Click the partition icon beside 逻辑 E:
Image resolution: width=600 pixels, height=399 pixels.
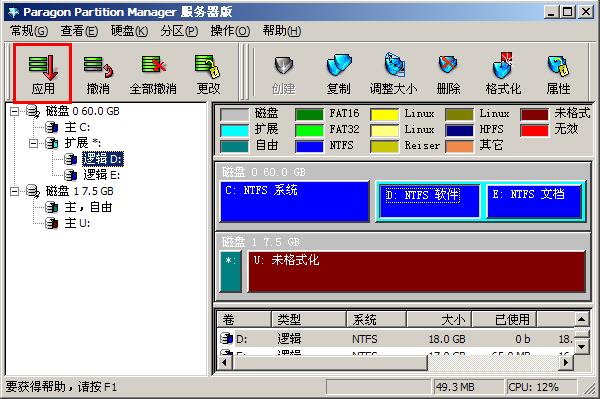point(70,175)
